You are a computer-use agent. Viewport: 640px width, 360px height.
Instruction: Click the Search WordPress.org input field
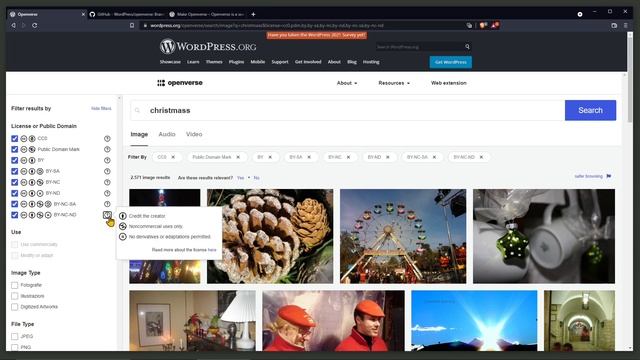(420, 47)
